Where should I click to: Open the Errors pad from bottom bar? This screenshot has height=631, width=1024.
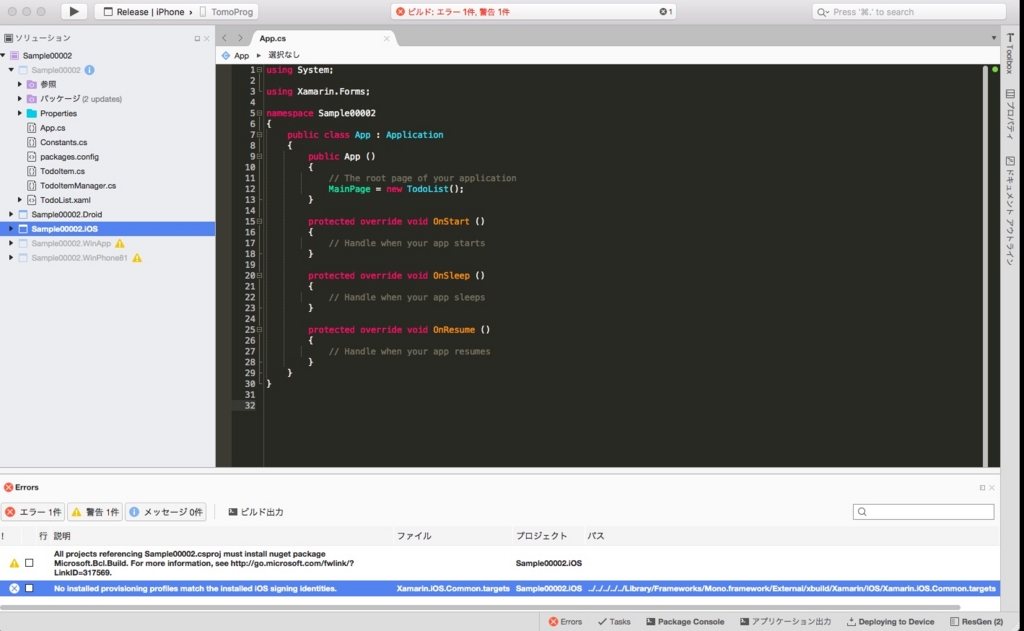pyautogui.click(x=566, y=622)
